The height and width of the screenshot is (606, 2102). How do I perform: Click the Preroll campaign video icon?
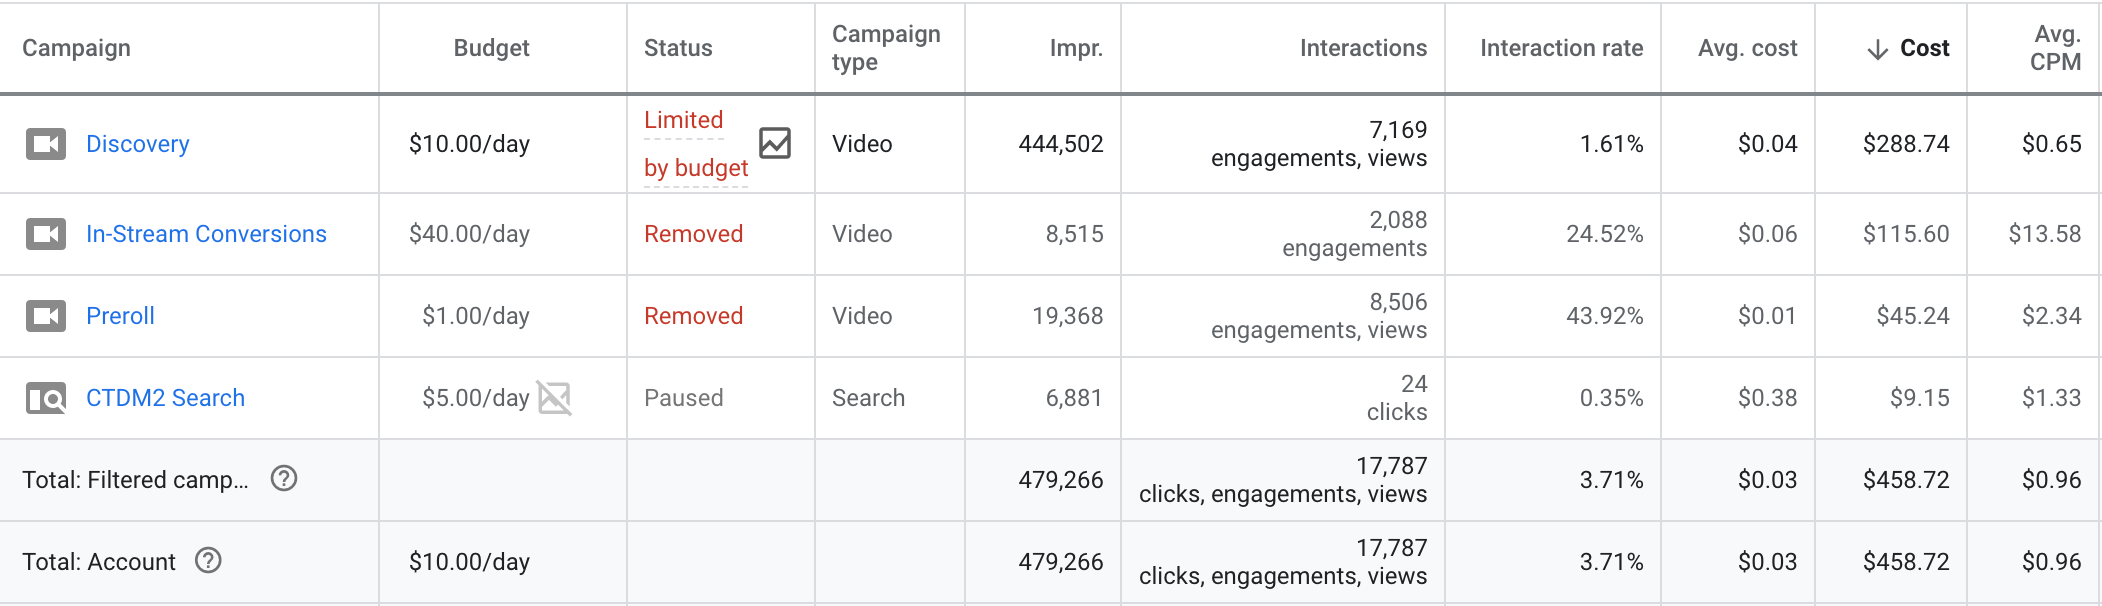click(46, 316)
